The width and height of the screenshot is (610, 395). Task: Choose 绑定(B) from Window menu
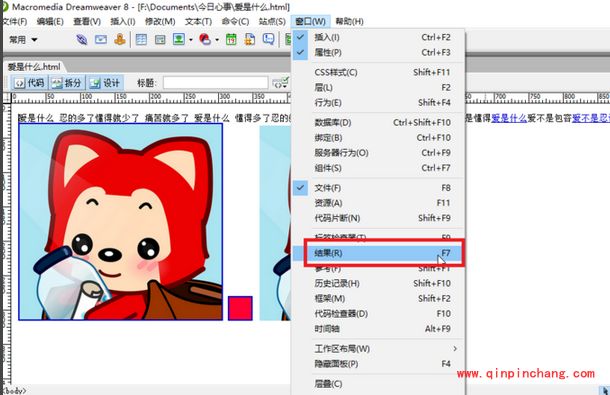(x=378, y=138)
